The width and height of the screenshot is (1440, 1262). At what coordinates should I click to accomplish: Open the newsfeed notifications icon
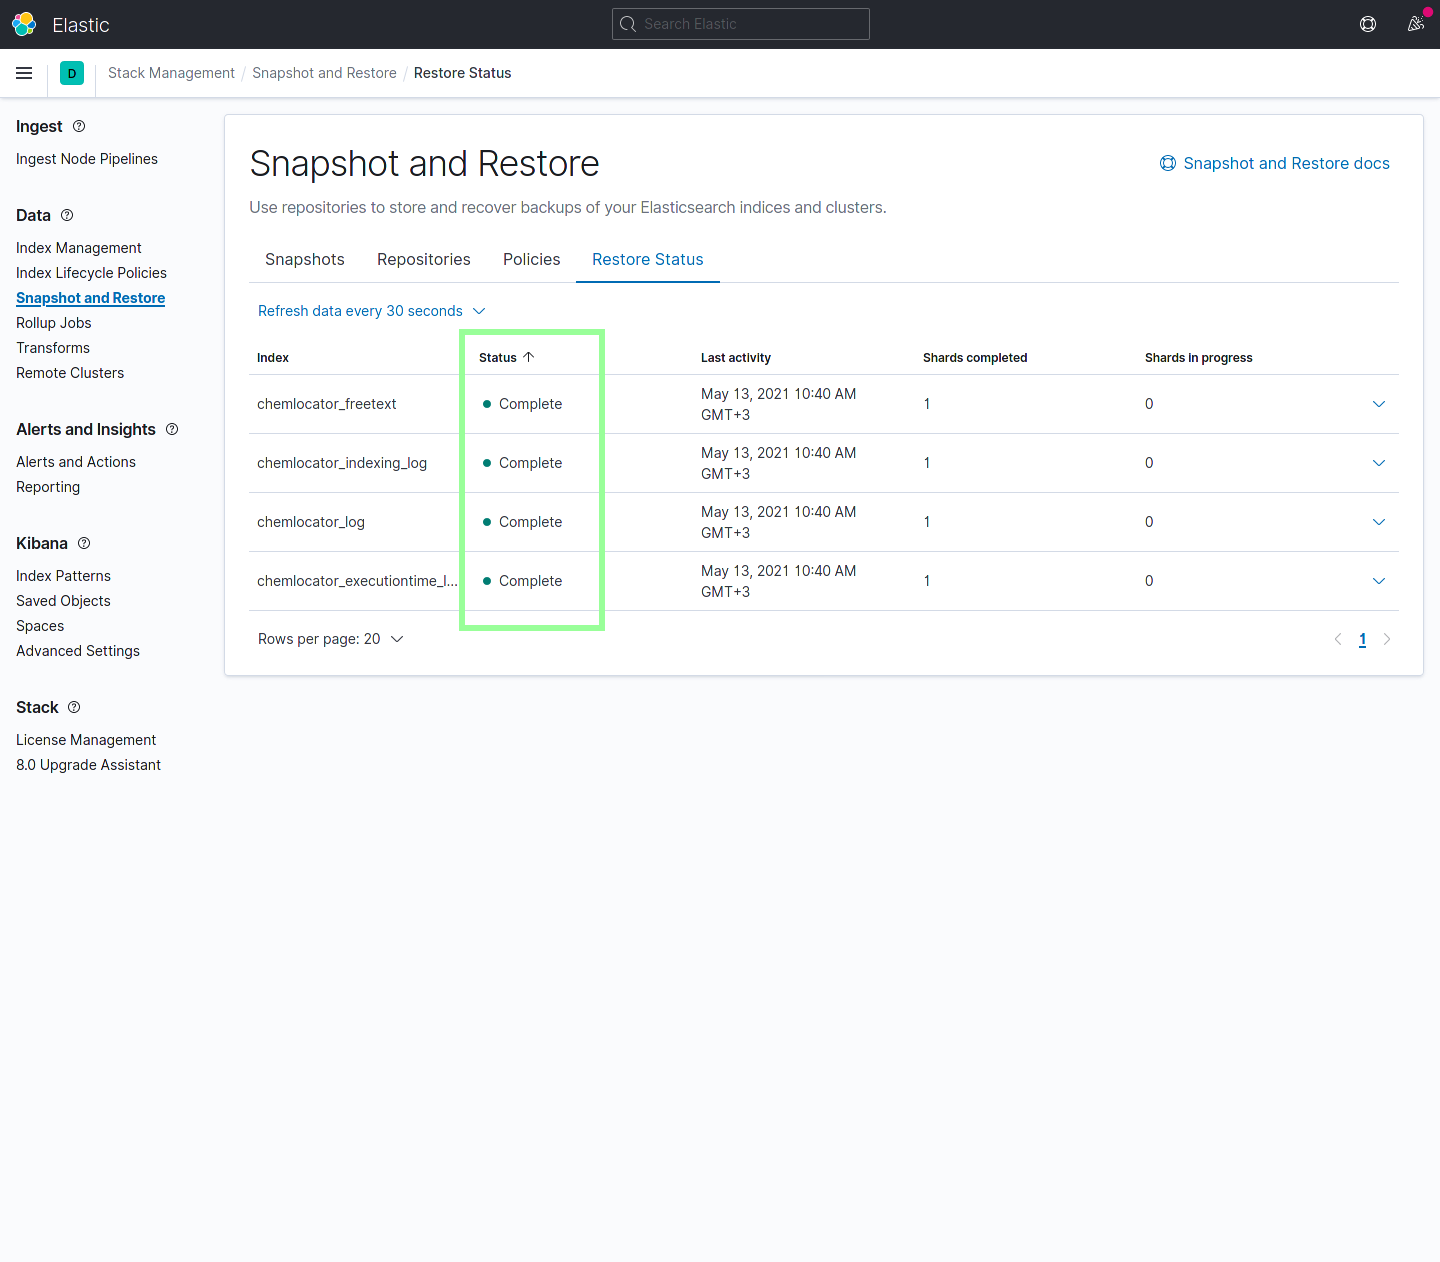coord(1416,24)
